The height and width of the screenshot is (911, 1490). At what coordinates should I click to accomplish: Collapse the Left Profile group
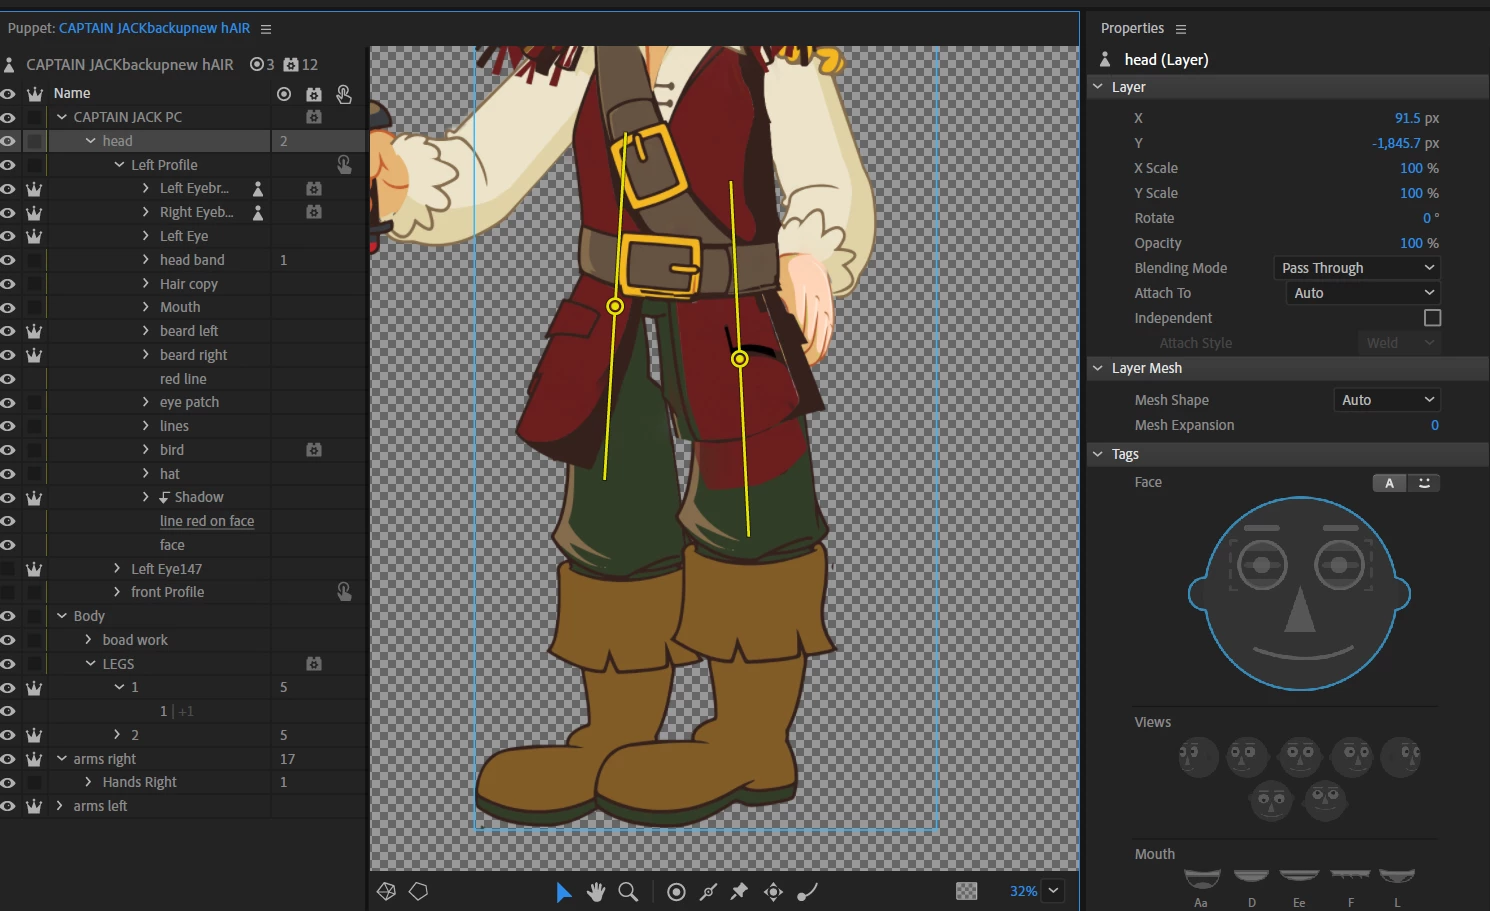119,165
